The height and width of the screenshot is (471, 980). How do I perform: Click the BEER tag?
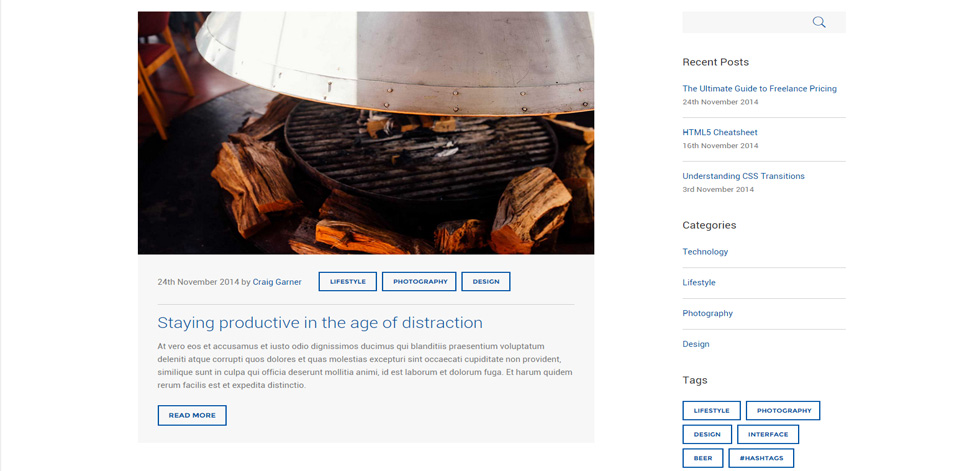[702, 458]
